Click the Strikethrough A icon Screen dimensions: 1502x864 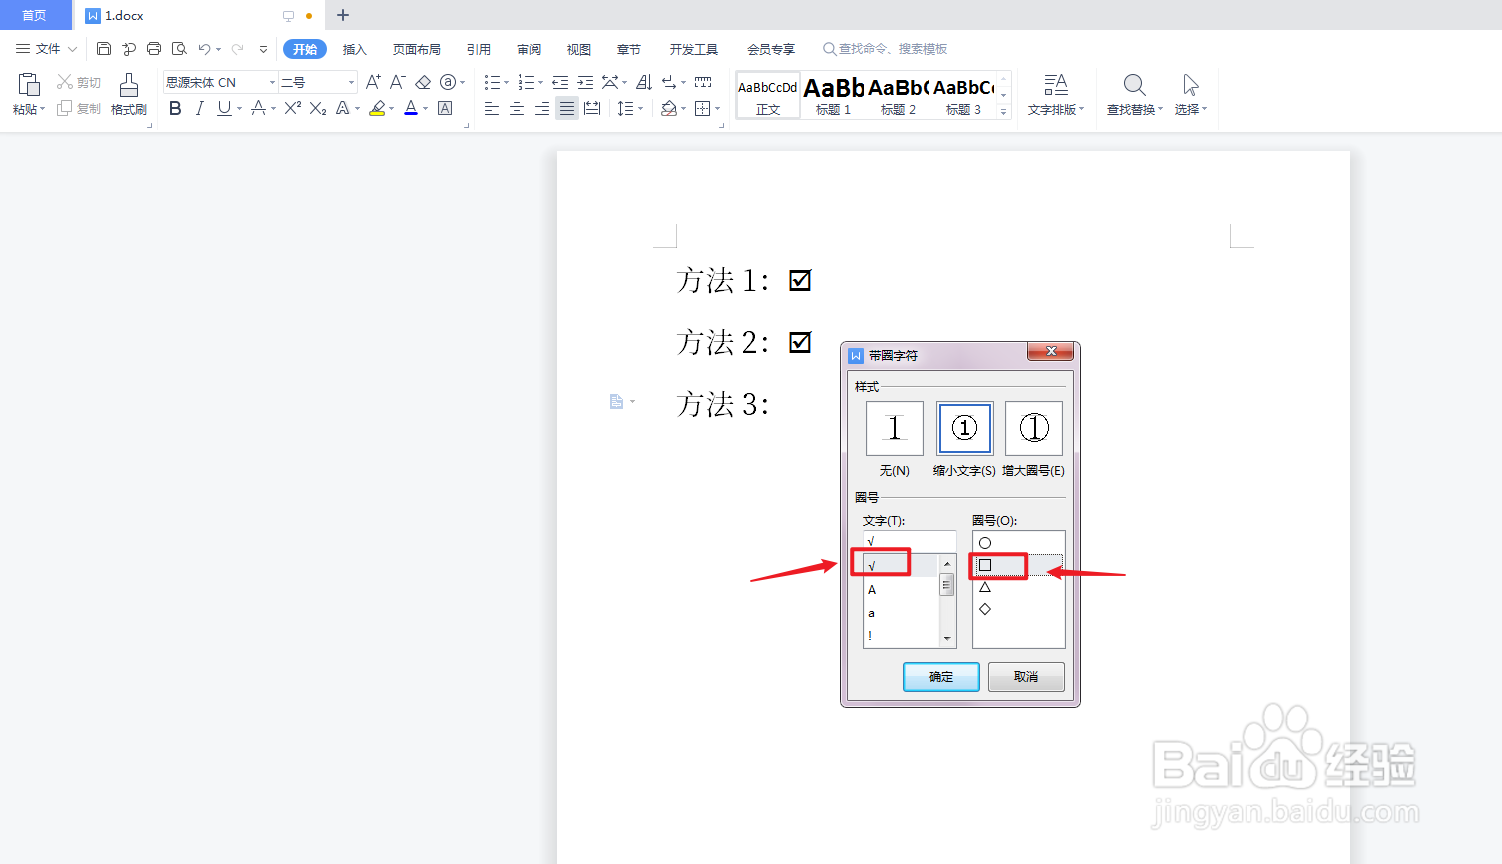coord(258,108)
